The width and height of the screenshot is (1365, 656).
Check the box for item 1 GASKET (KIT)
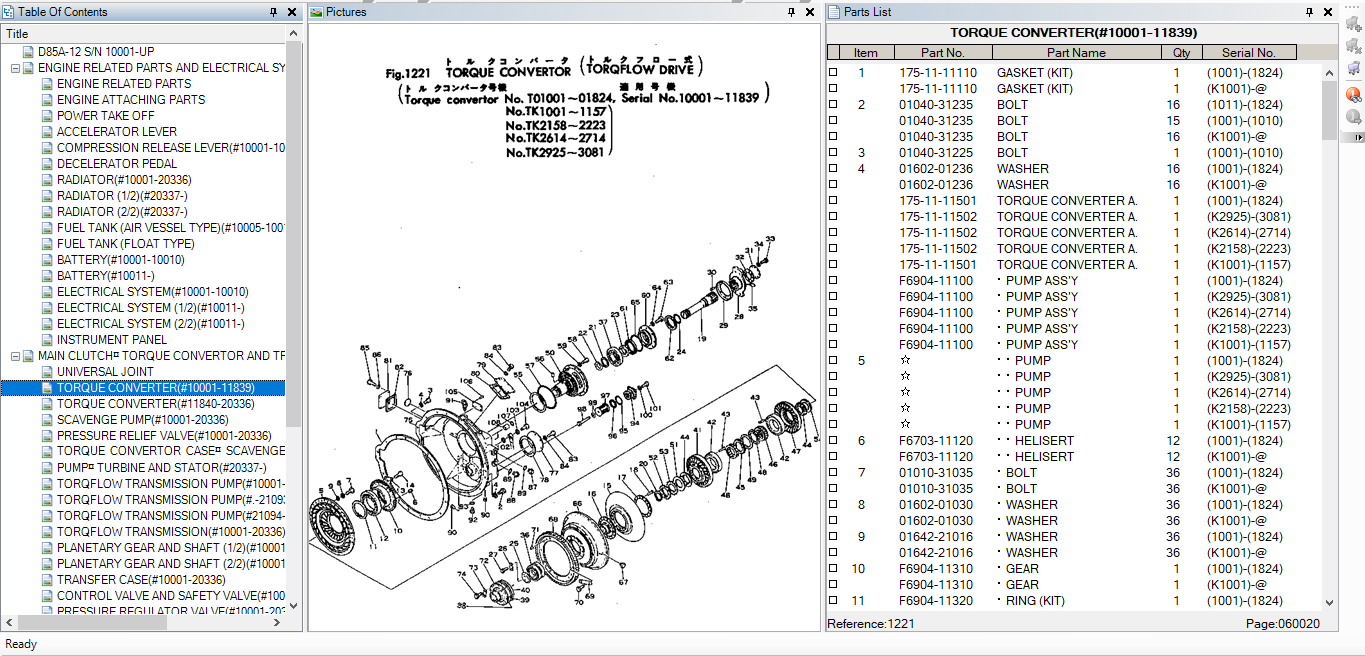click(x=833, y=72)
